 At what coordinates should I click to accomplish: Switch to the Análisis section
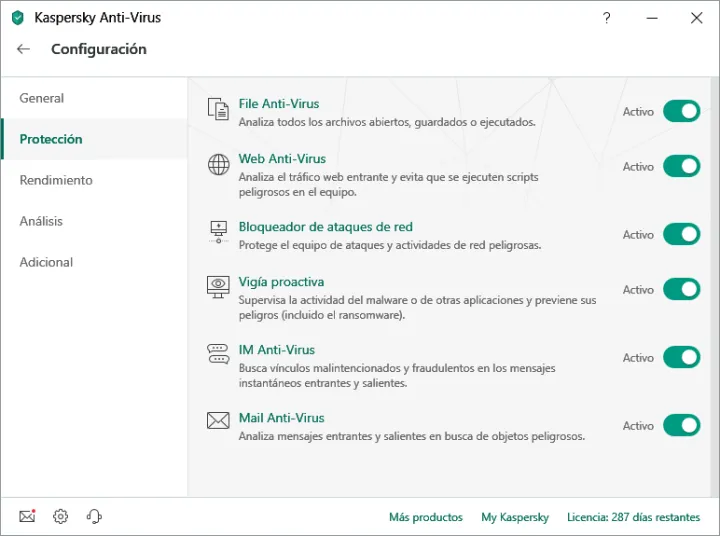tap(94, 221)
